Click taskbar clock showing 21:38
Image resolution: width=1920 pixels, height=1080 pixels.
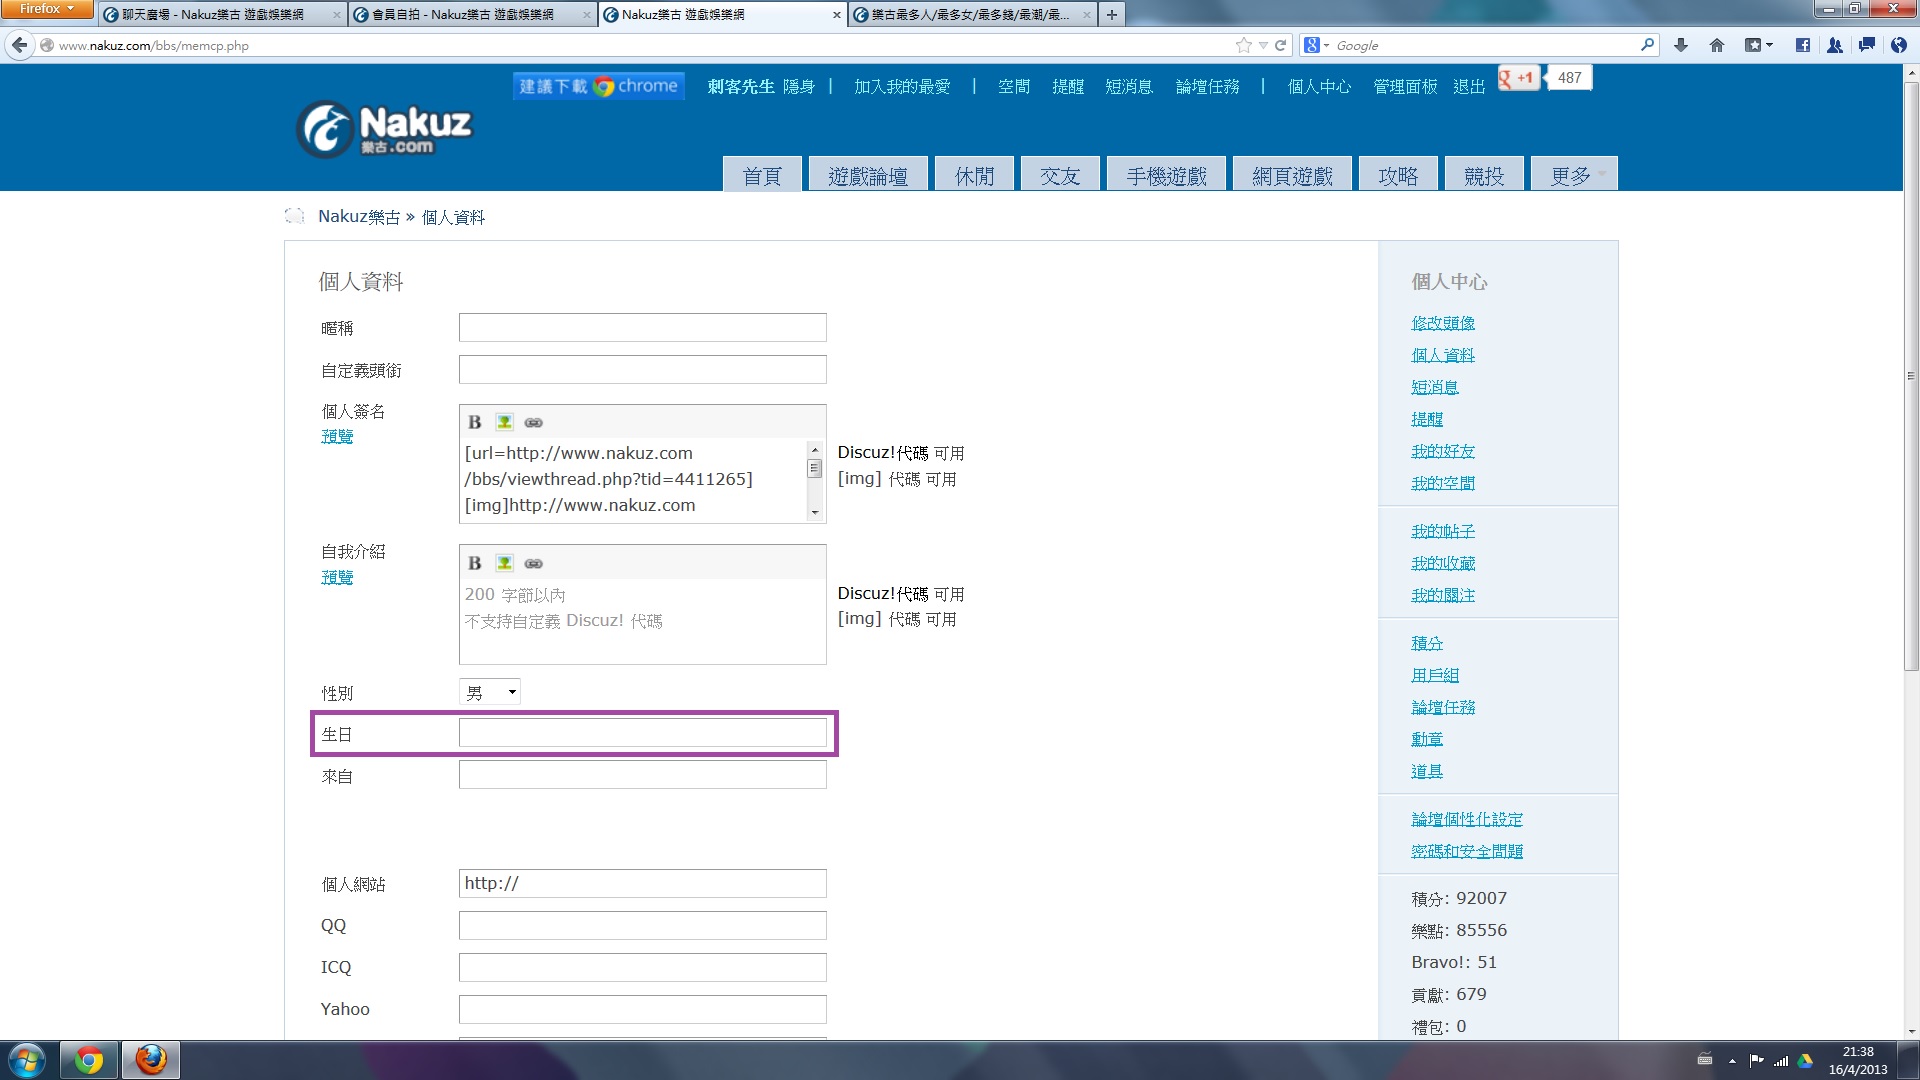1858,1060
